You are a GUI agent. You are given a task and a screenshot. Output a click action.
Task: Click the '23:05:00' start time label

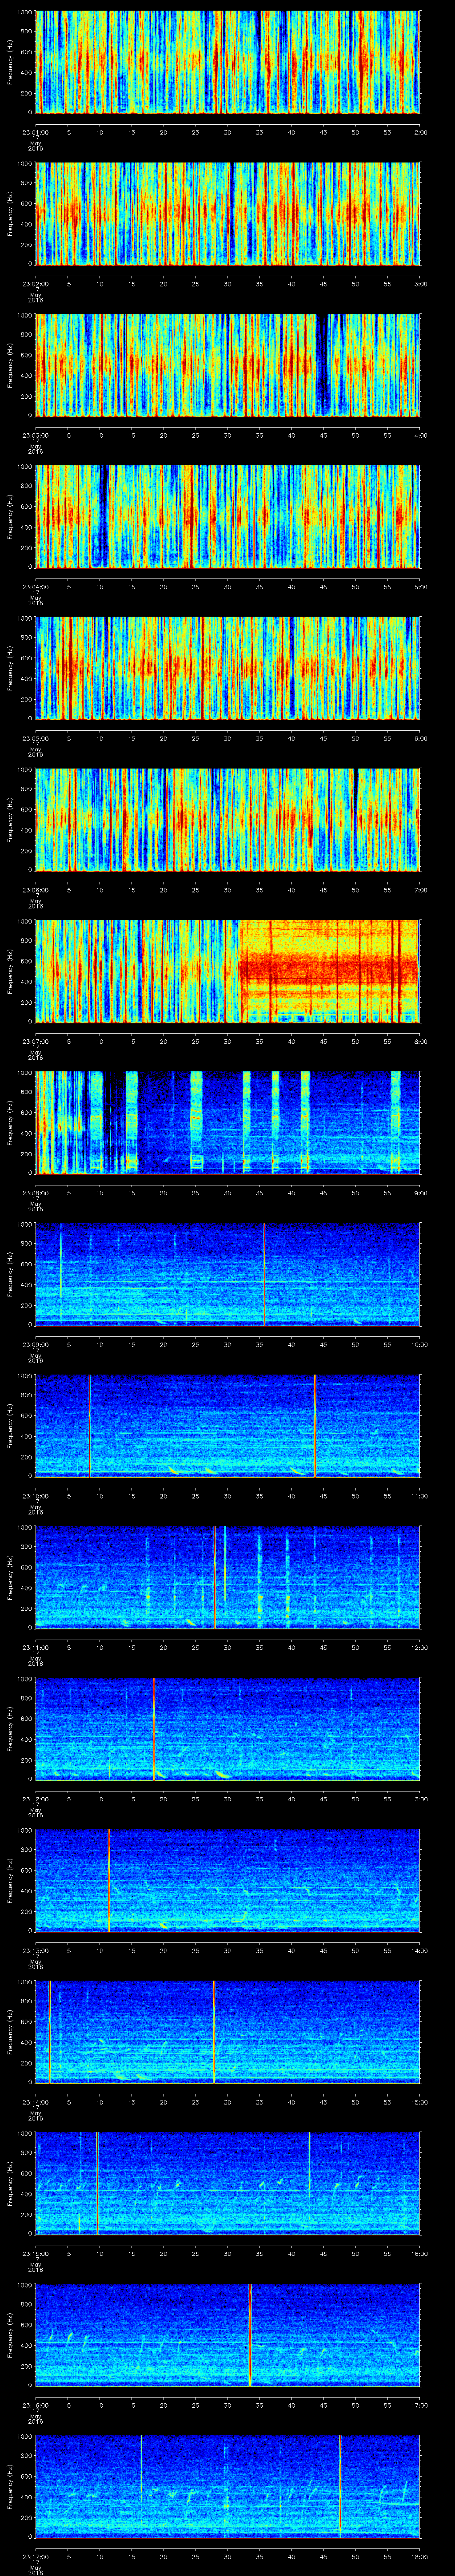[36, 737]
